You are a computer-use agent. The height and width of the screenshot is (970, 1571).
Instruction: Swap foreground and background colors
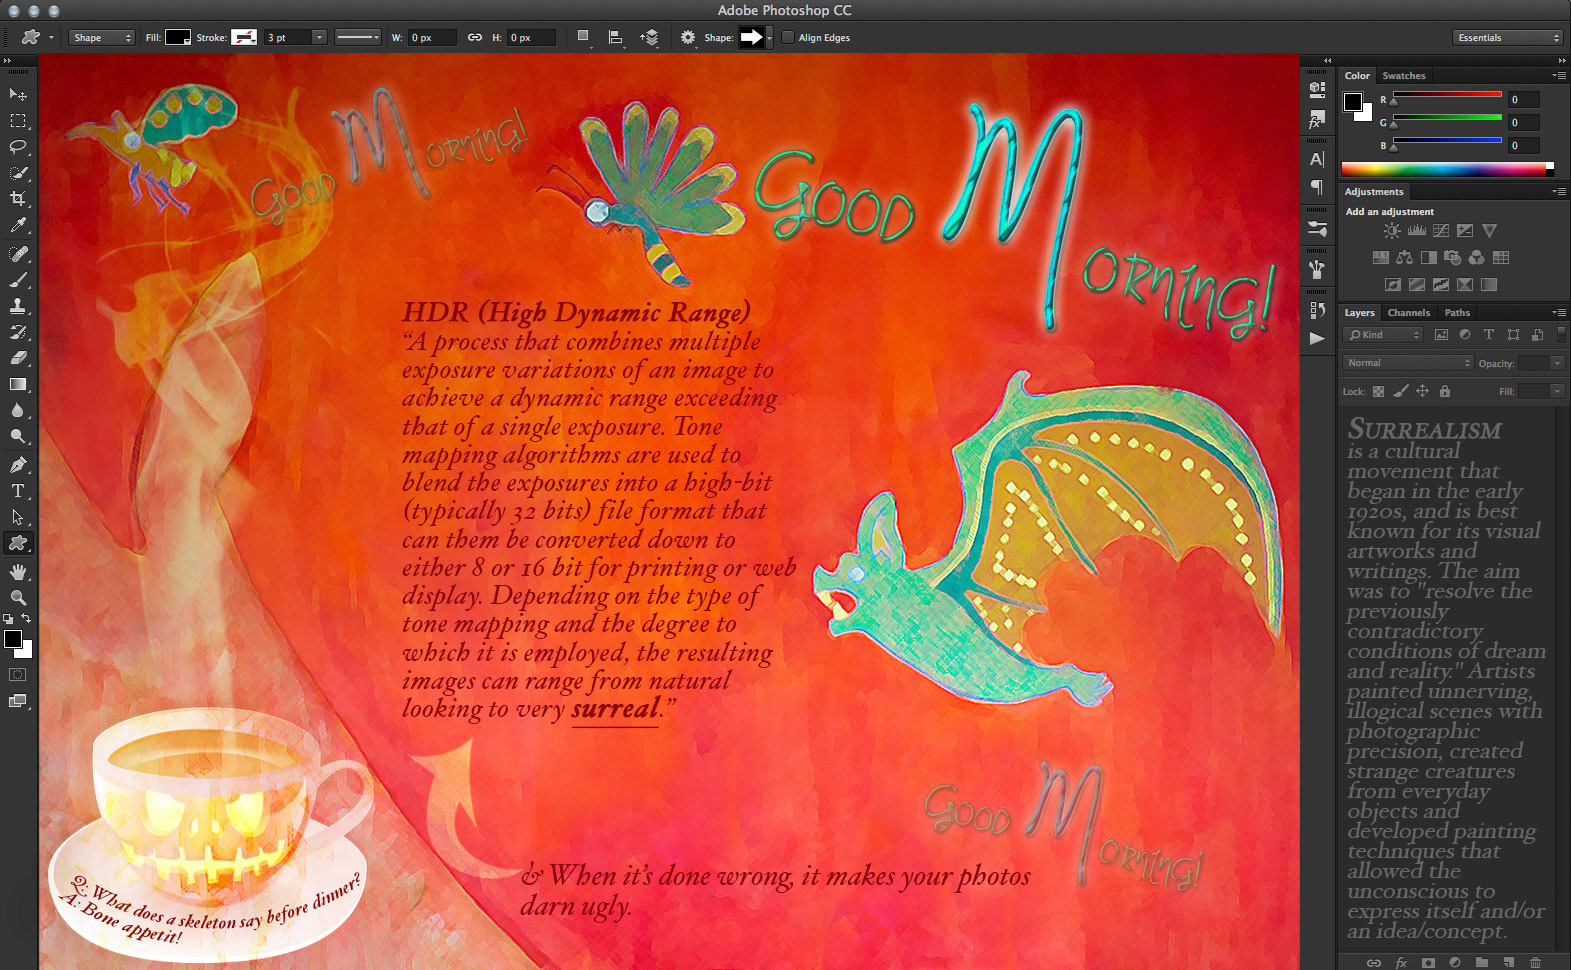click(x=27, y=619)
